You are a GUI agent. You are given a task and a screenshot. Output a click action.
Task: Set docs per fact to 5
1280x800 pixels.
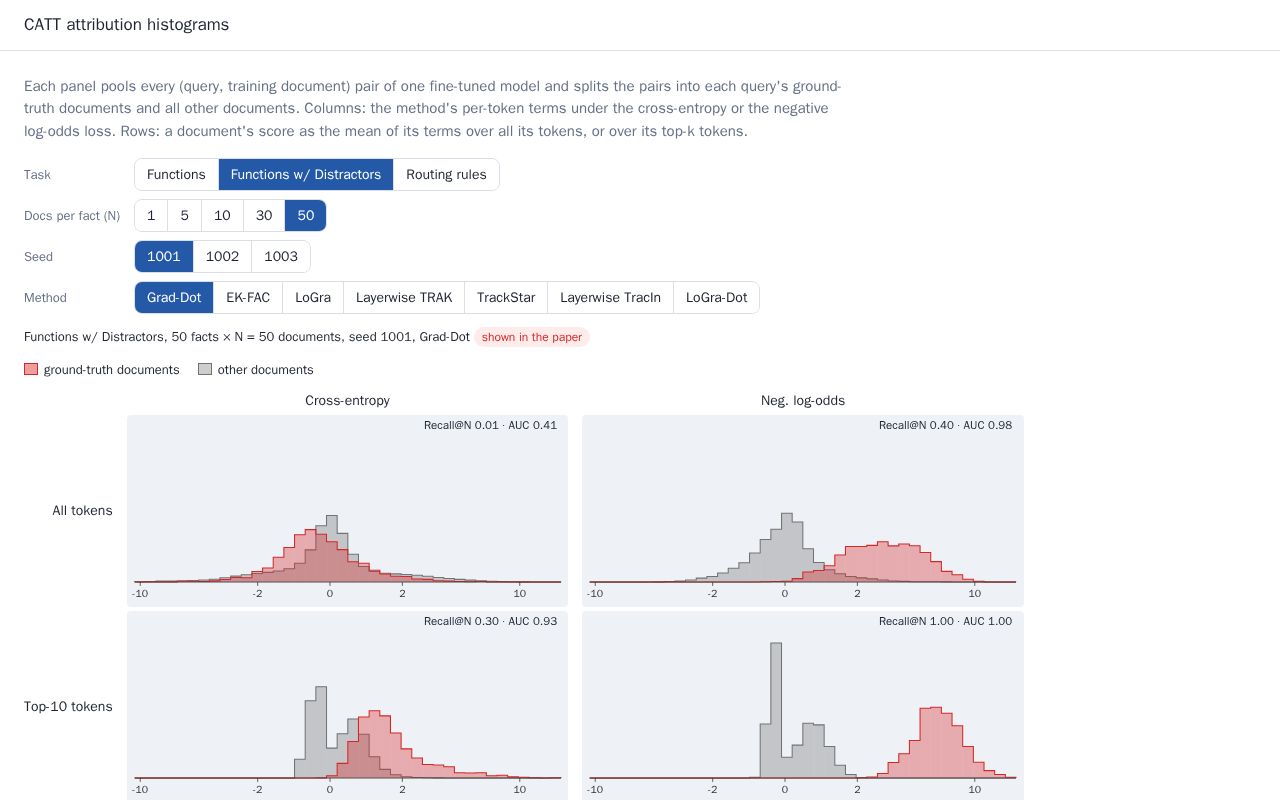point(184,215)
